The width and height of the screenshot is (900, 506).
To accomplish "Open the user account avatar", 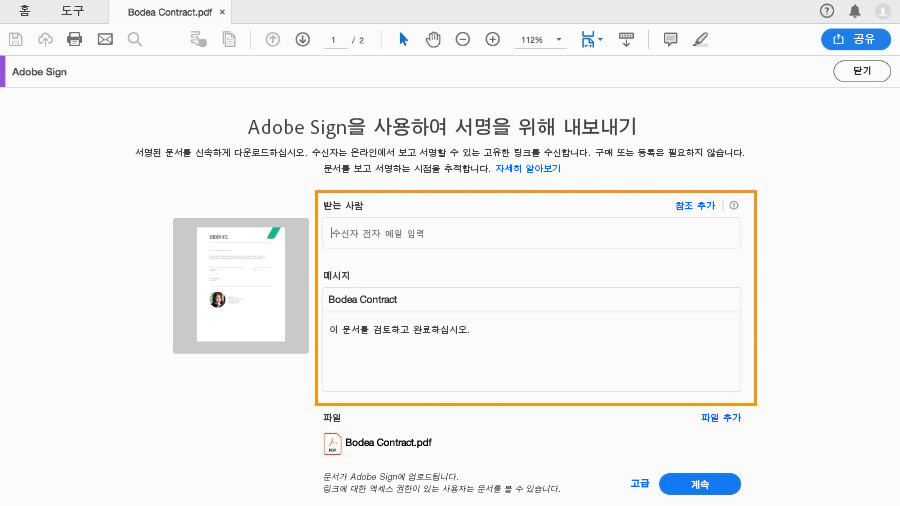I will (883, 11).
